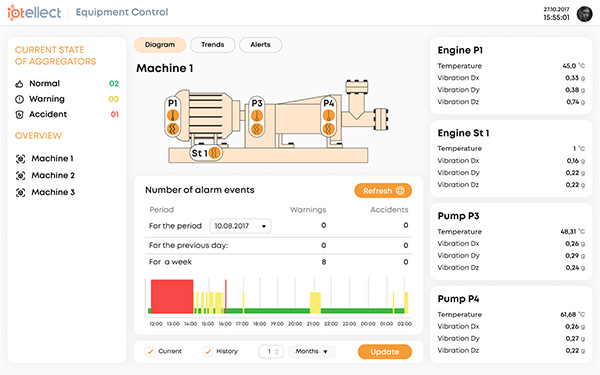Click the weekly warnings value 8
600x375 pixels.
[324, 262]
